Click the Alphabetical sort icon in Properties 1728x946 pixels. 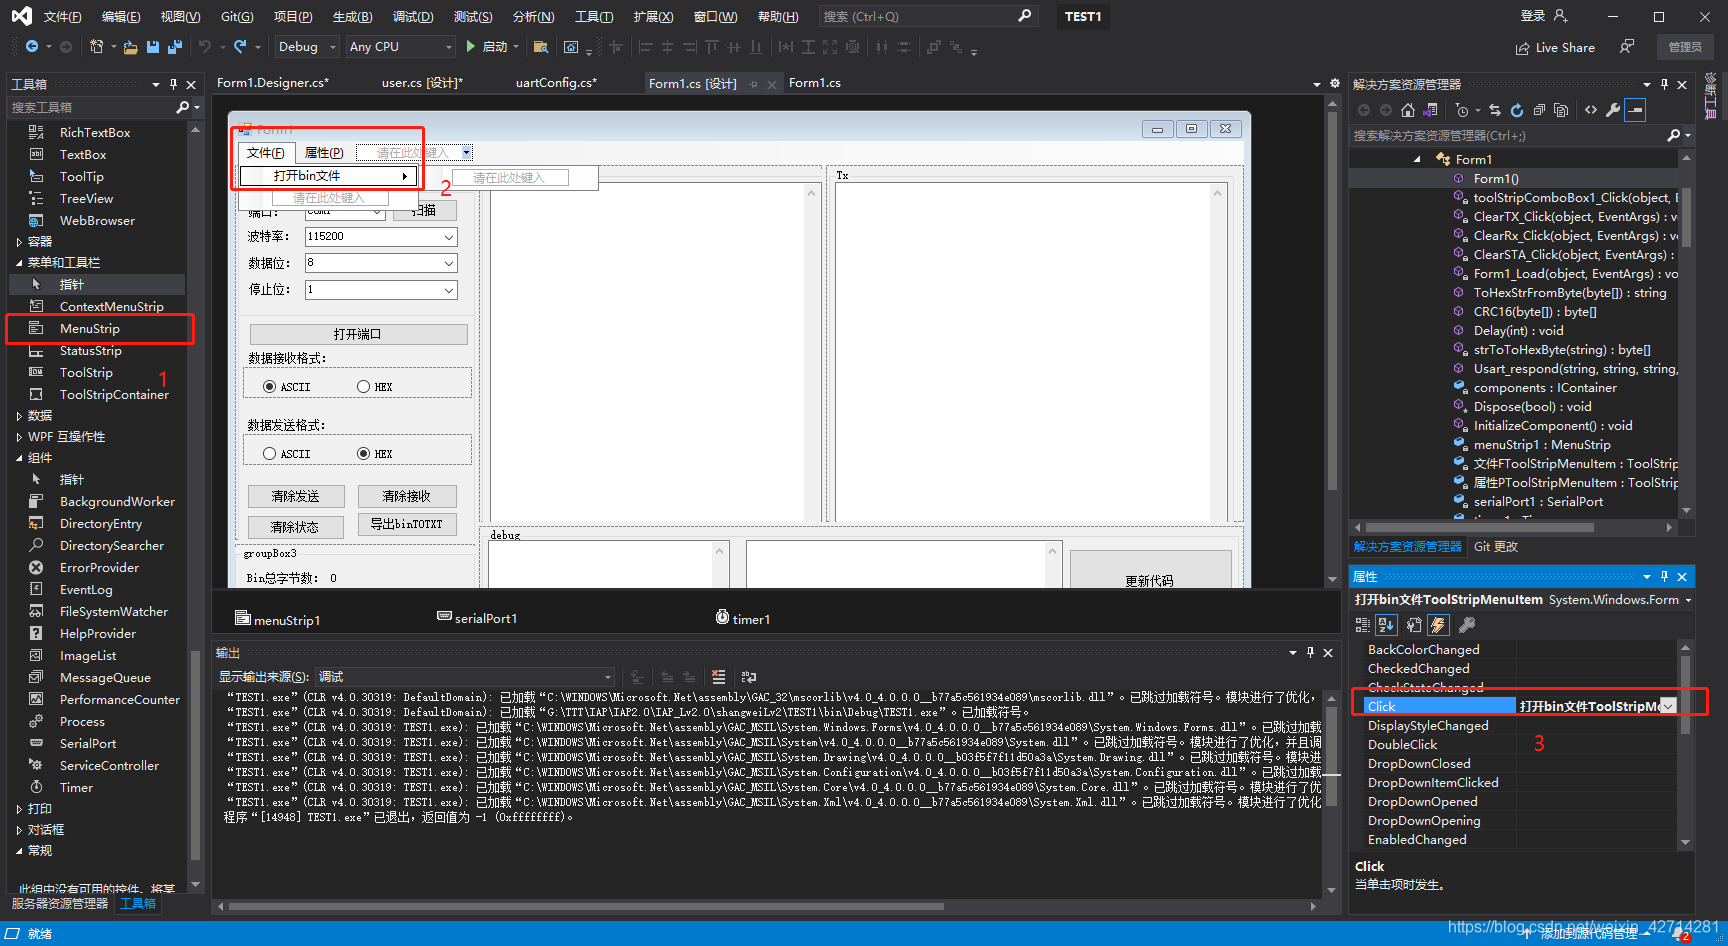tap(1386, 625)
